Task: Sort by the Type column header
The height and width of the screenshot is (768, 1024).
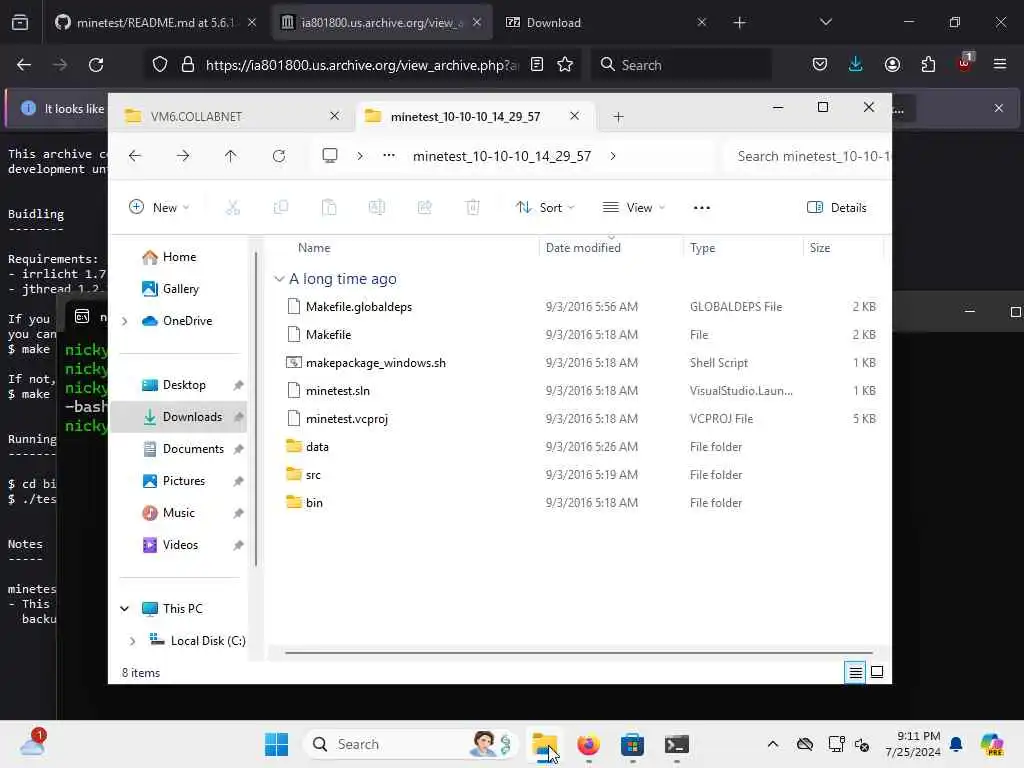Action: 703,248
